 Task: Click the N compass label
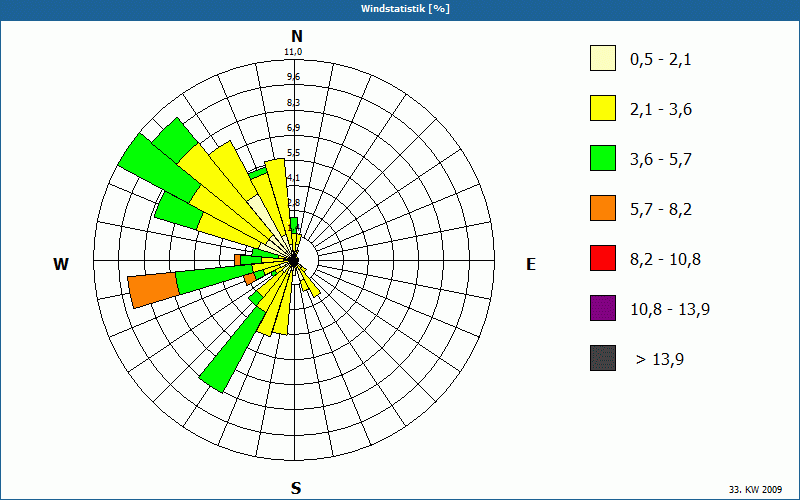(x=296, y=36)
